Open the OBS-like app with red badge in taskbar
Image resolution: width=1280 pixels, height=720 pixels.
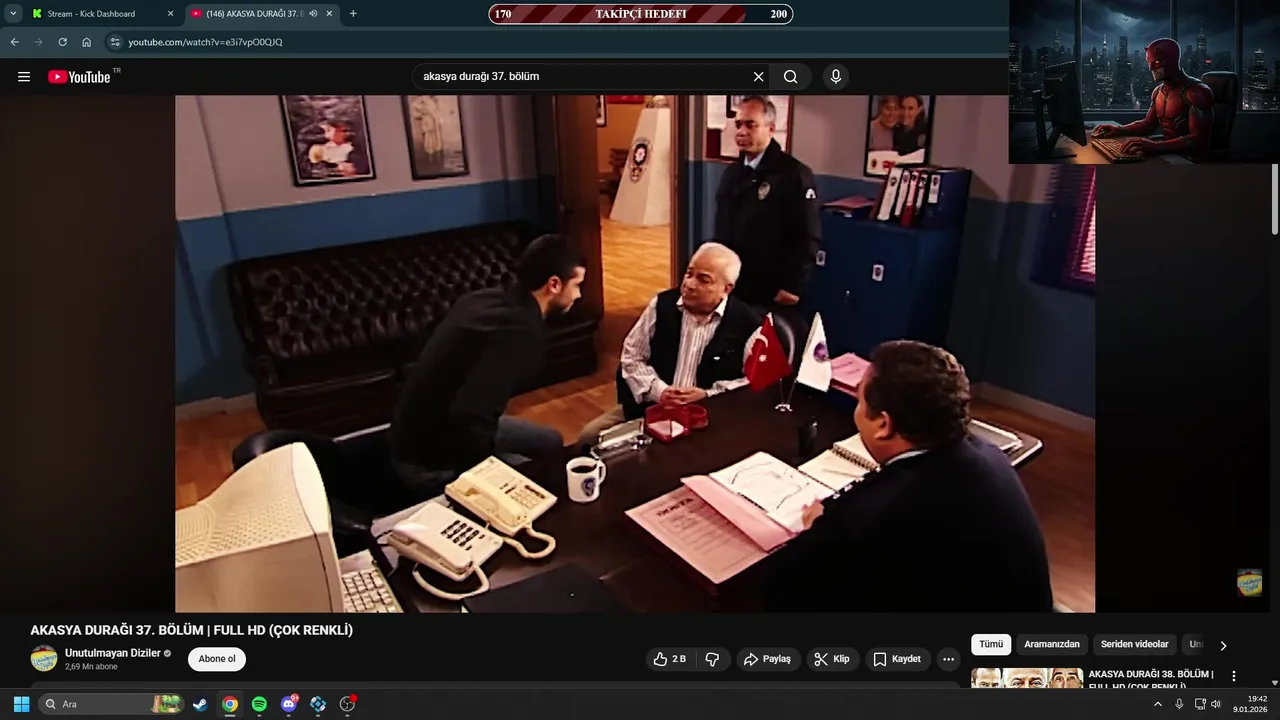click(348, 704)
